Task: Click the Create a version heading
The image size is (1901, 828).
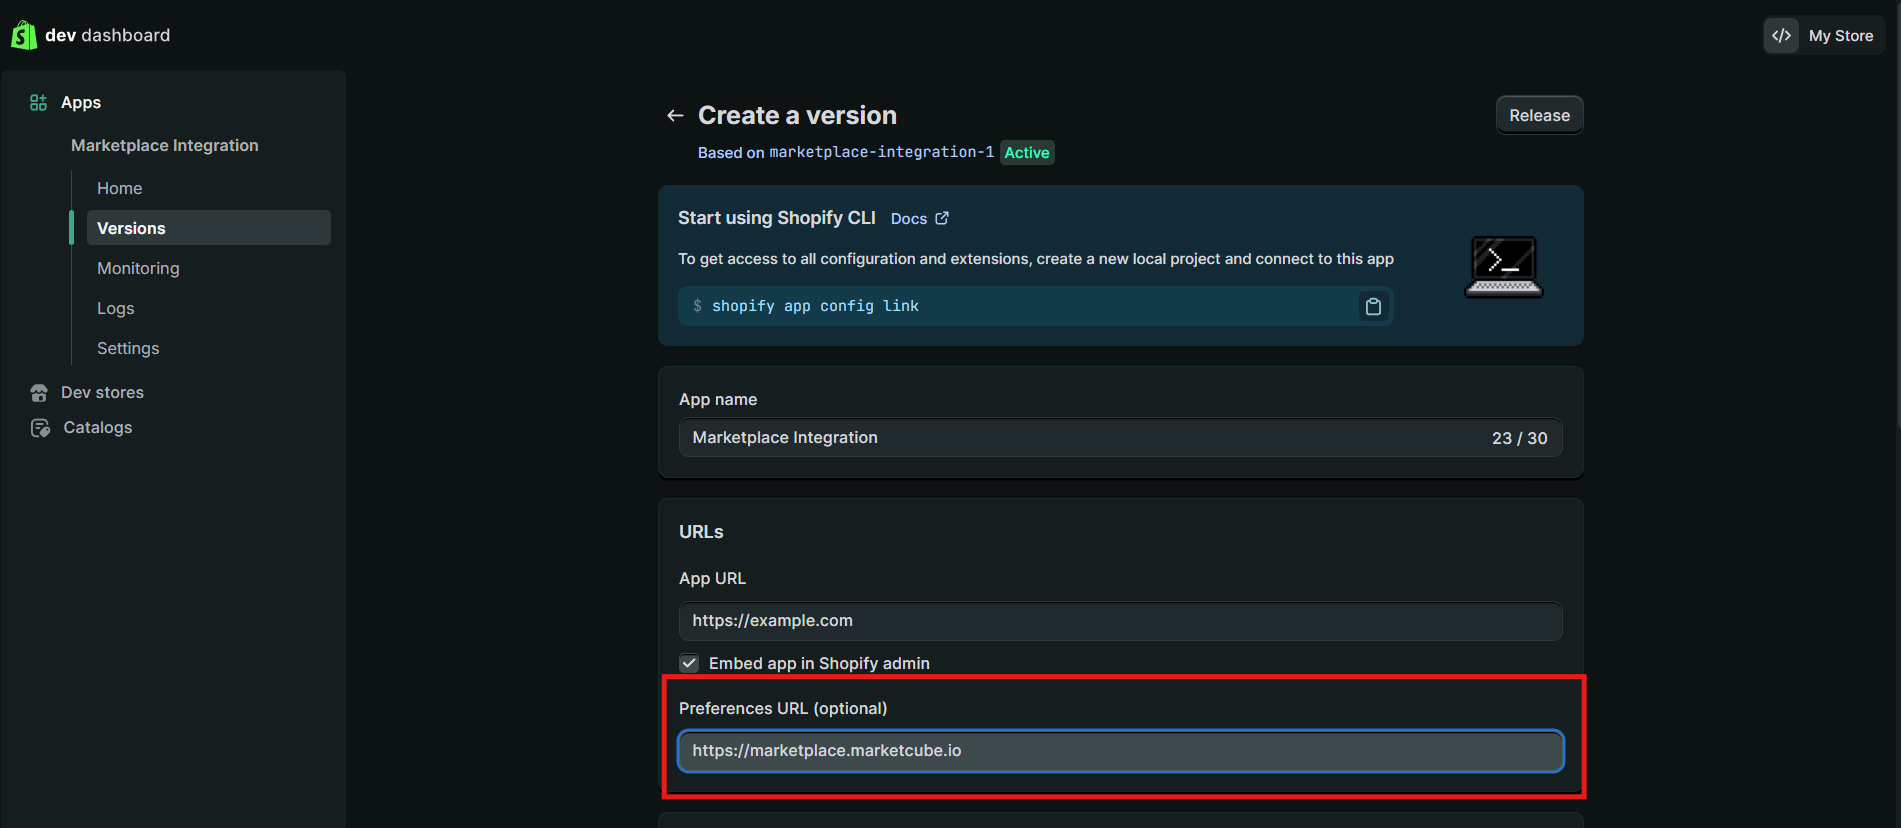Action: 797,115
